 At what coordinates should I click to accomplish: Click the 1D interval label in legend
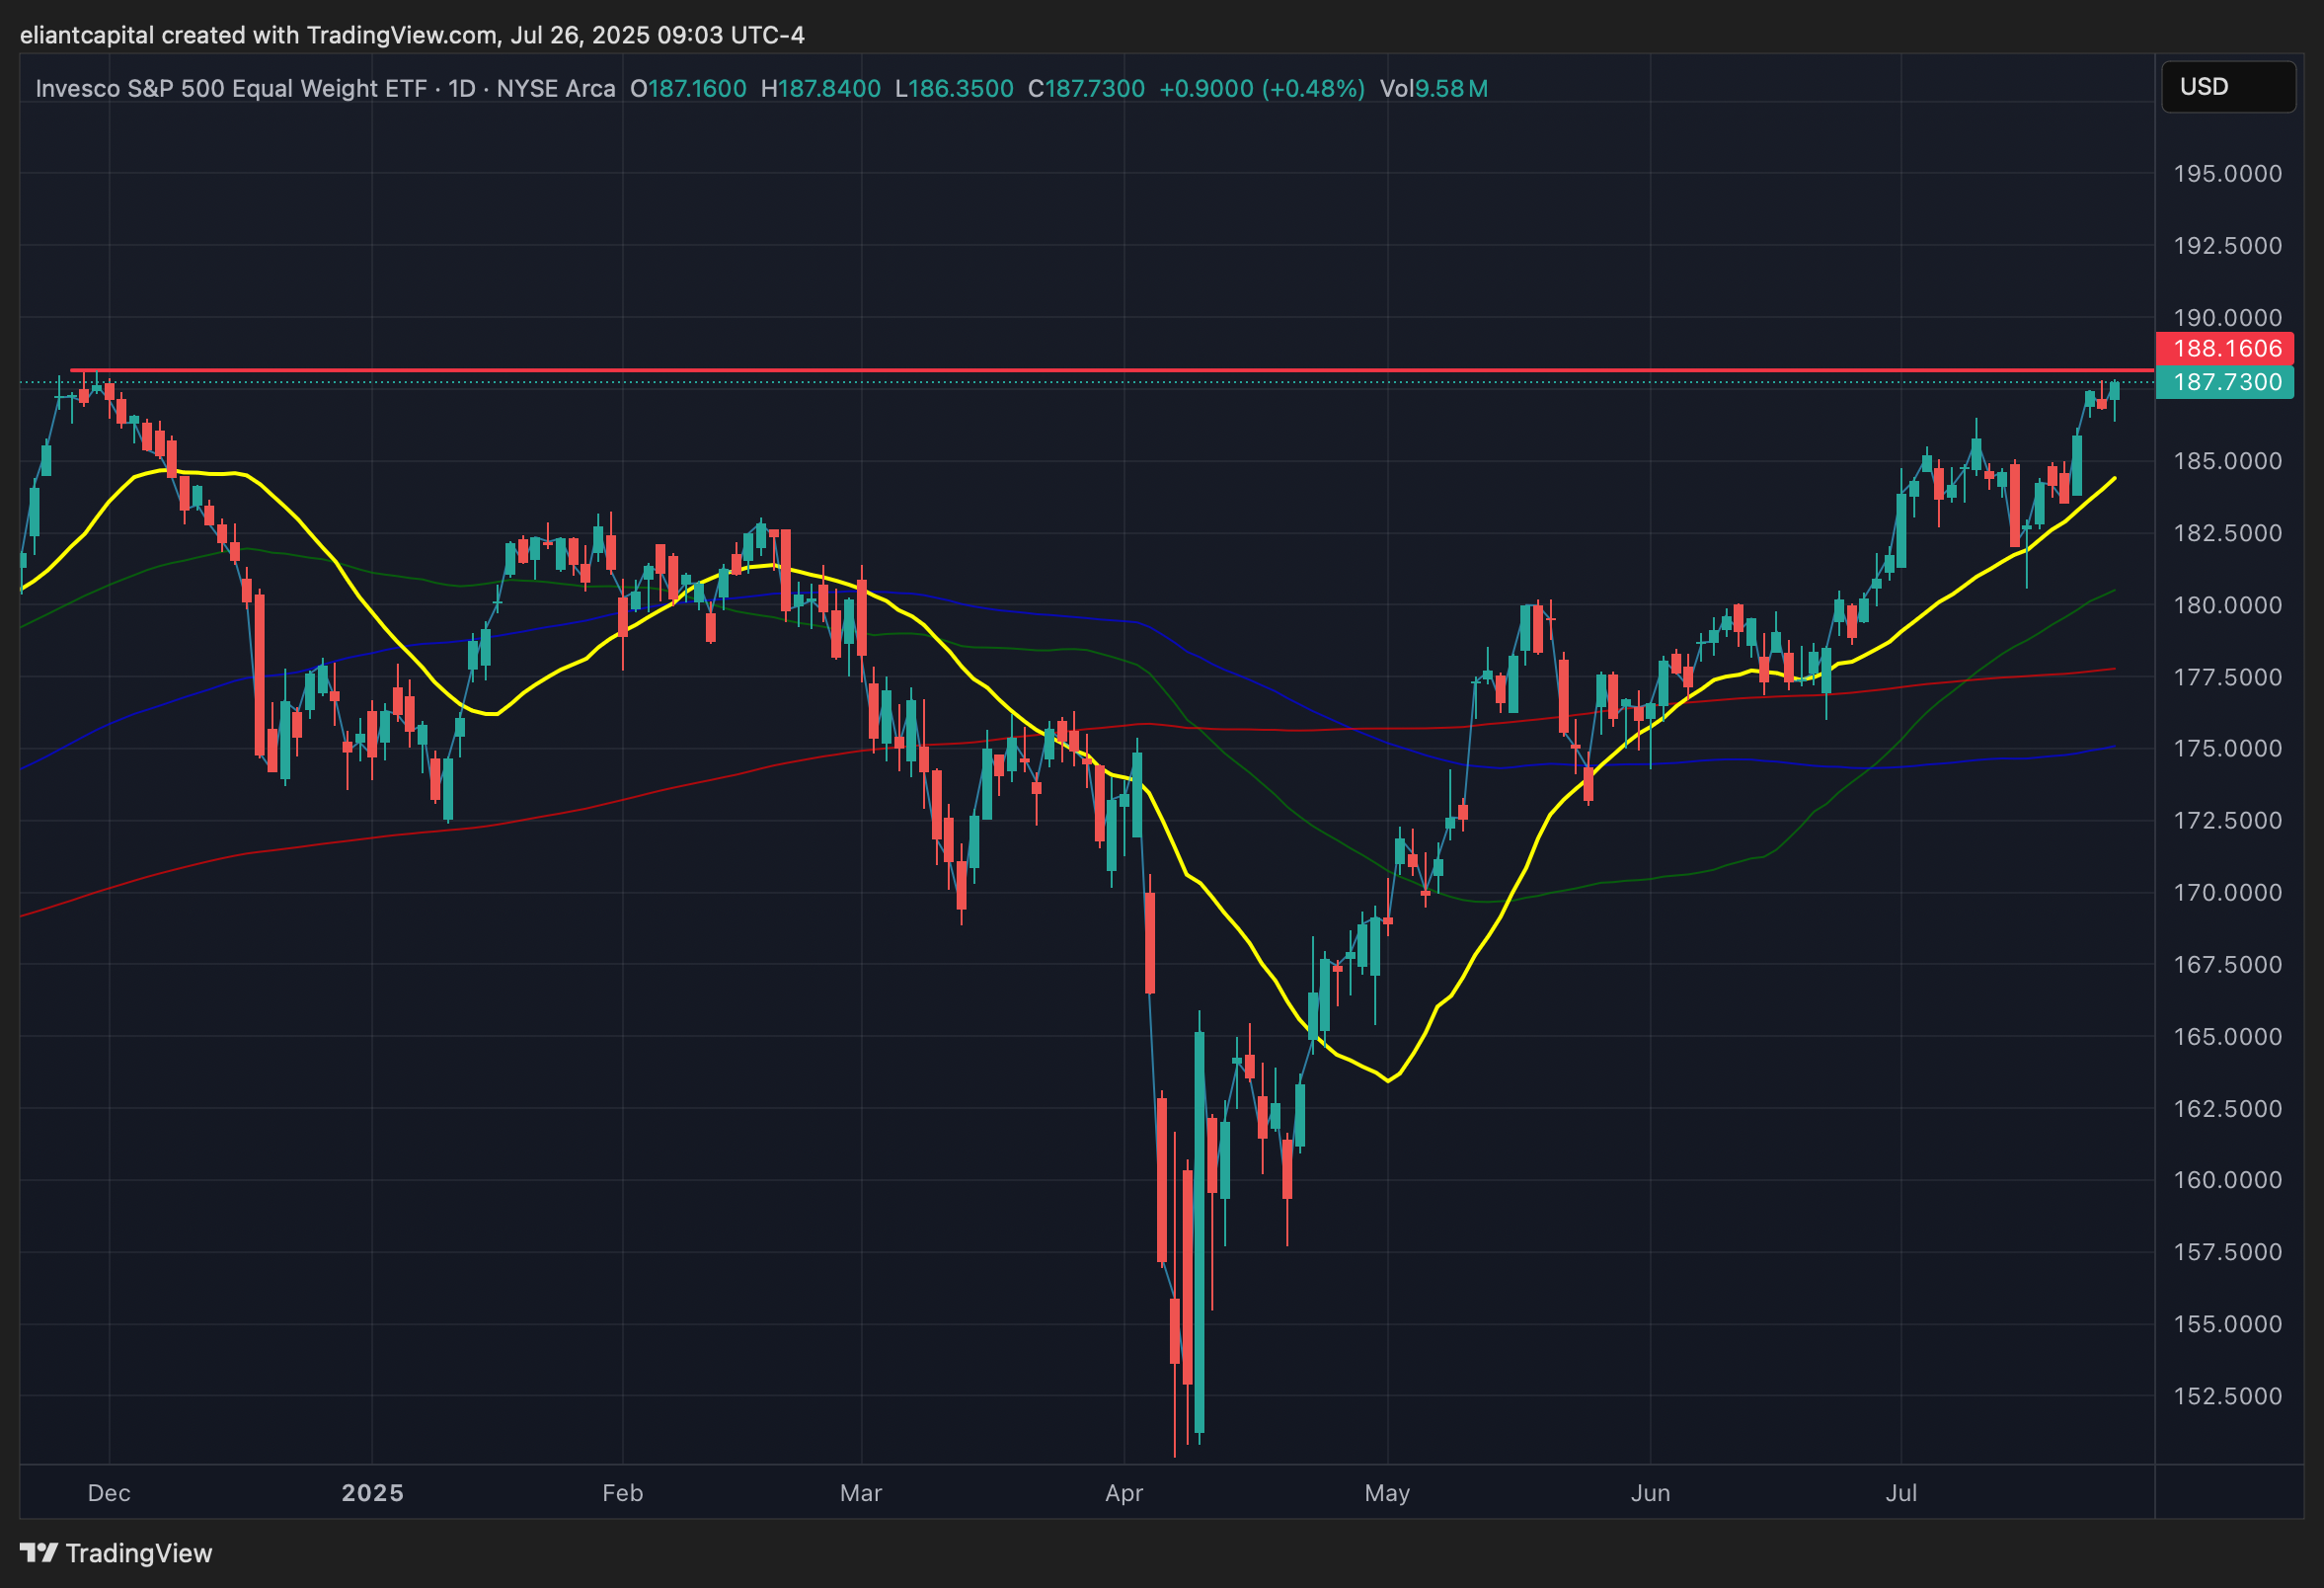[x=461, y=89]
